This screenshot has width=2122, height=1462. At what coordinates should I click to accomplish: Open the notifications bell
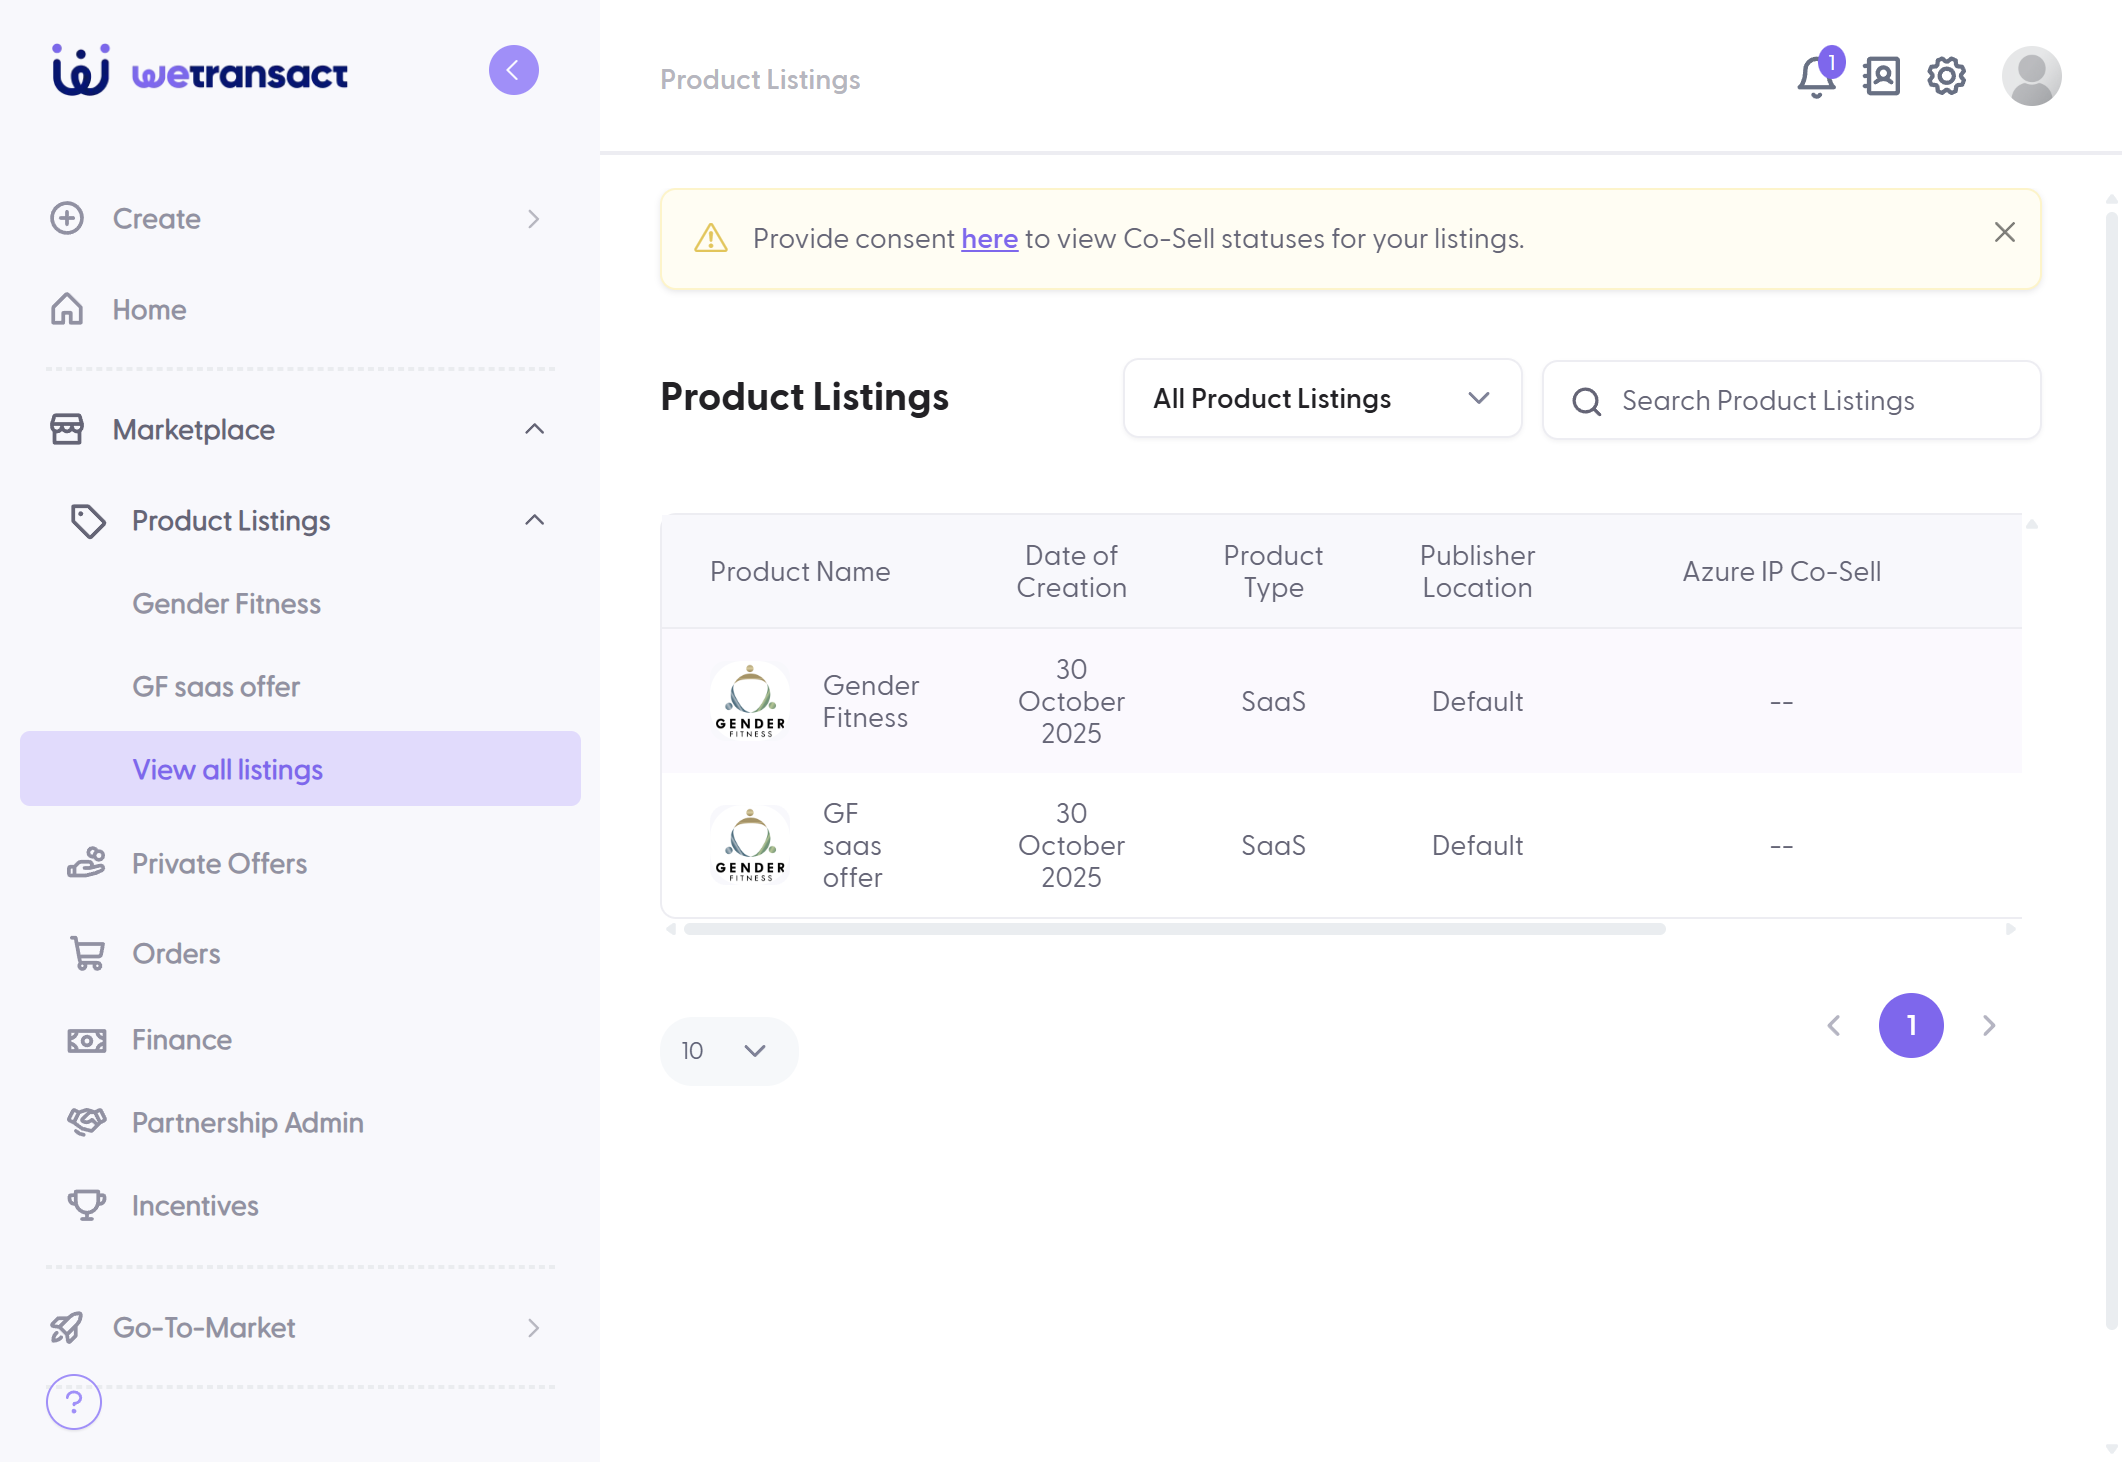coord(1817,76)
